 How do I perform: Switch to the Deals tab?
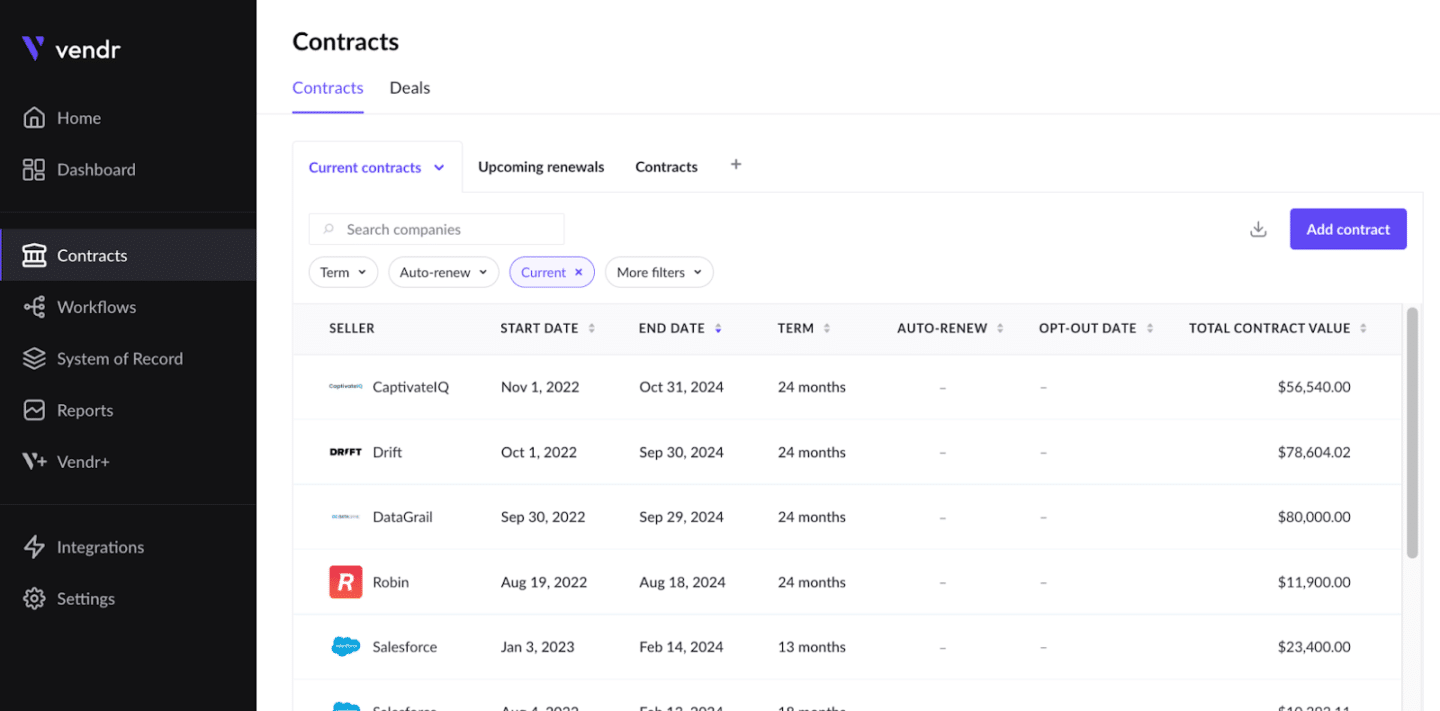(410, 88)
